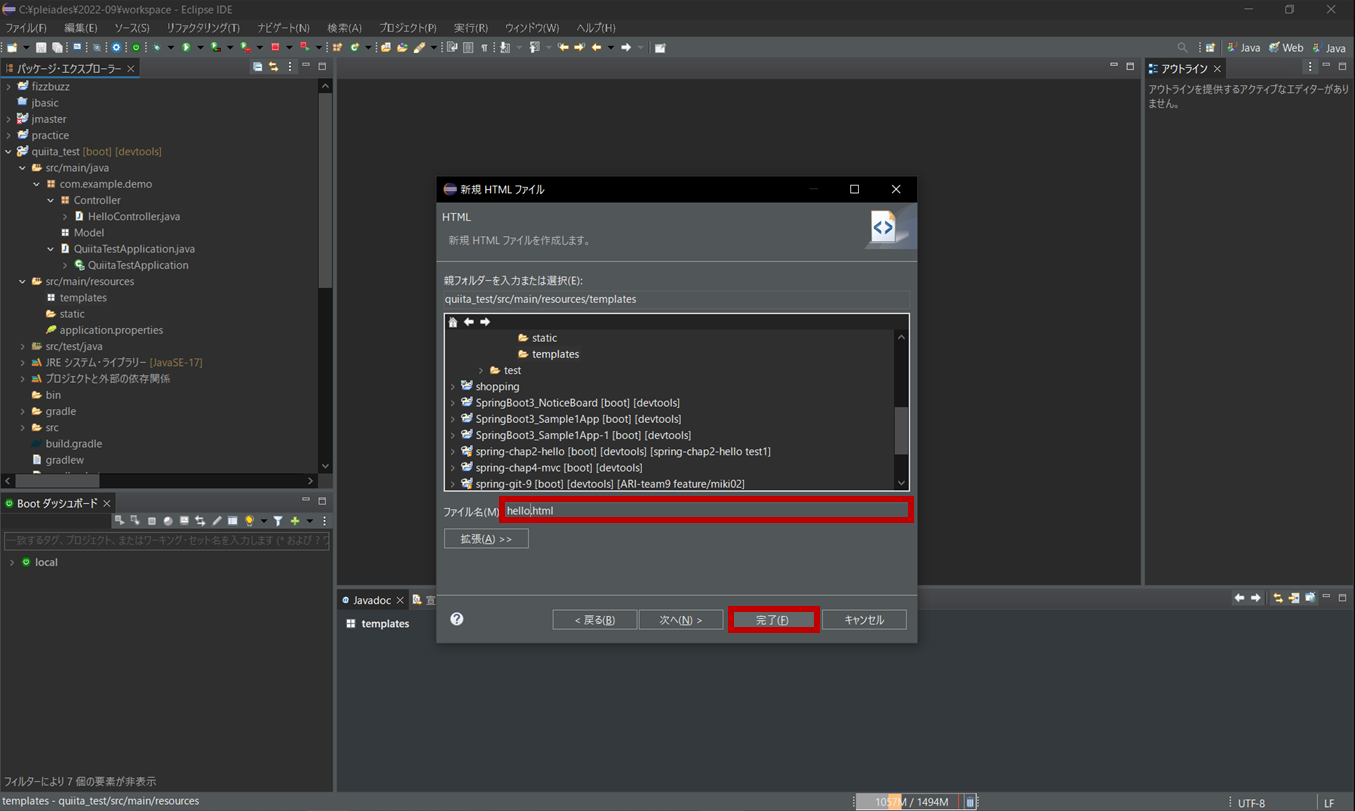This screenshot has height=811, width=1355.
Task: Expand the shopping project in dialog tree
Action: (x=453, y=387)
